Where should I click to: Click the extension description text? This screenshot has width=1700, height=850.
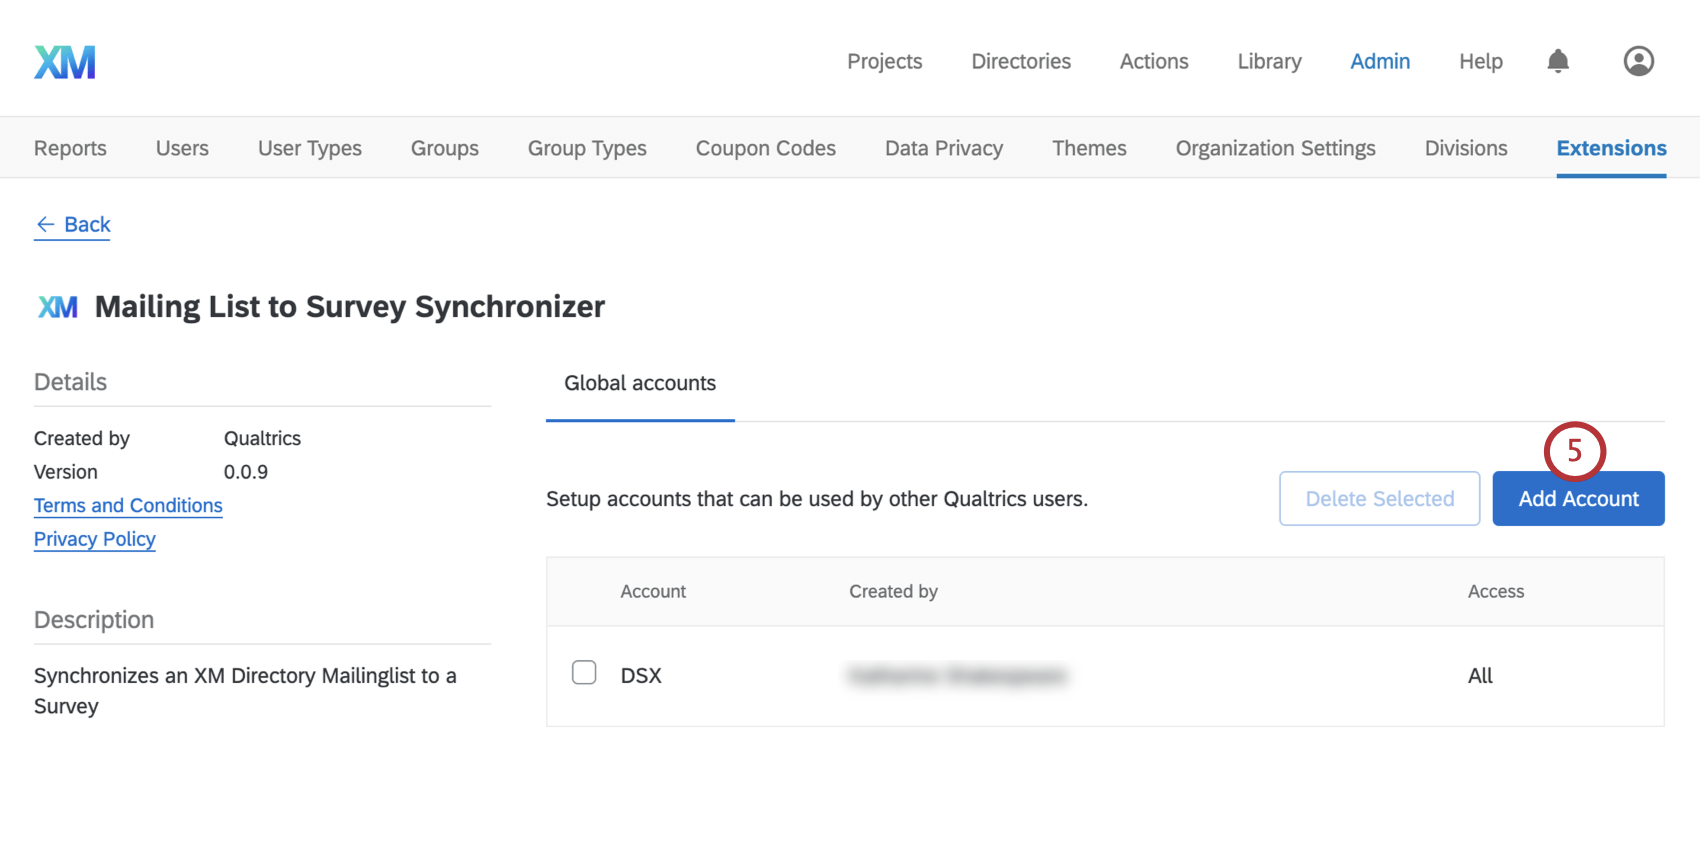click(x=245, y=691)
